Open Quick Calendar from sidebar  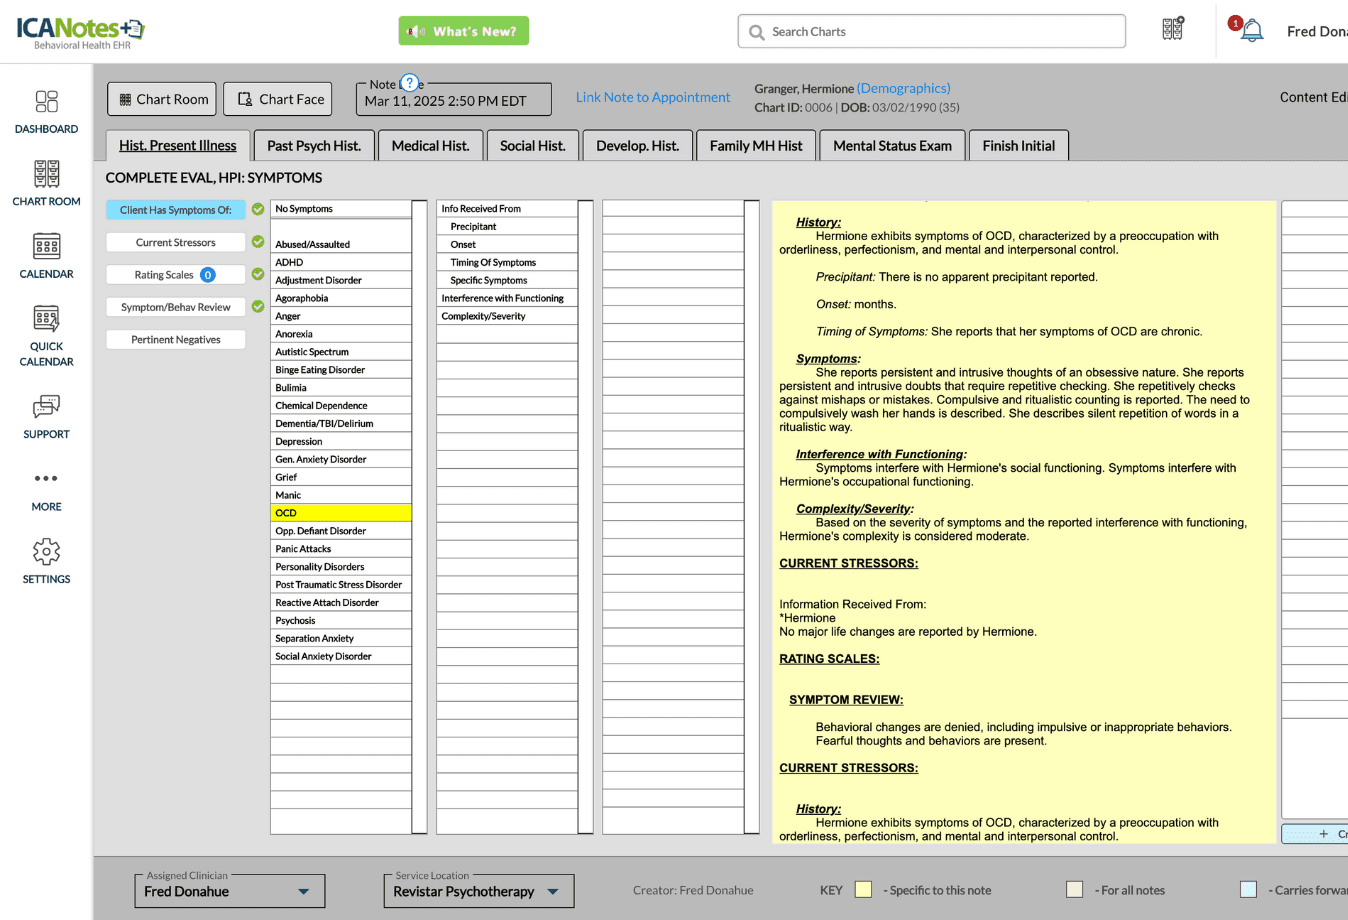[46, 320]
